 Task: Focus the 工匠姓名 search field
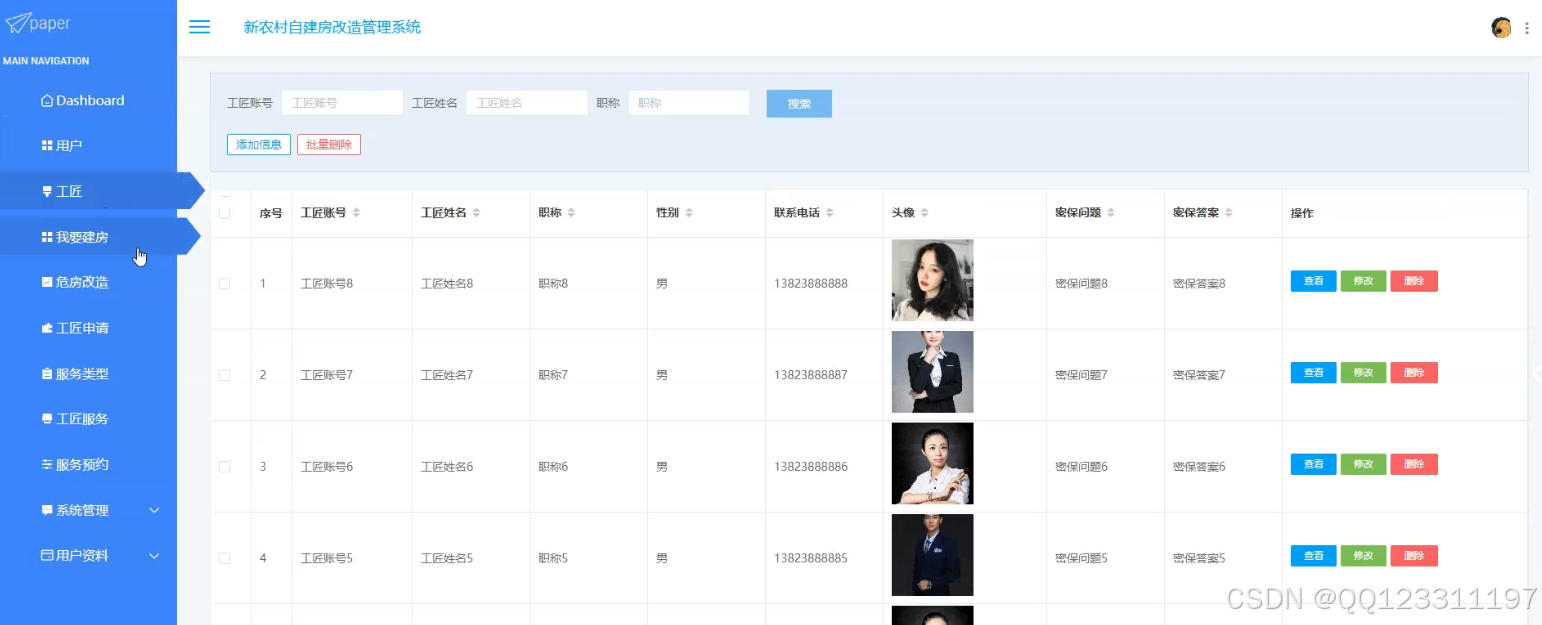click(x=527, y=103)
